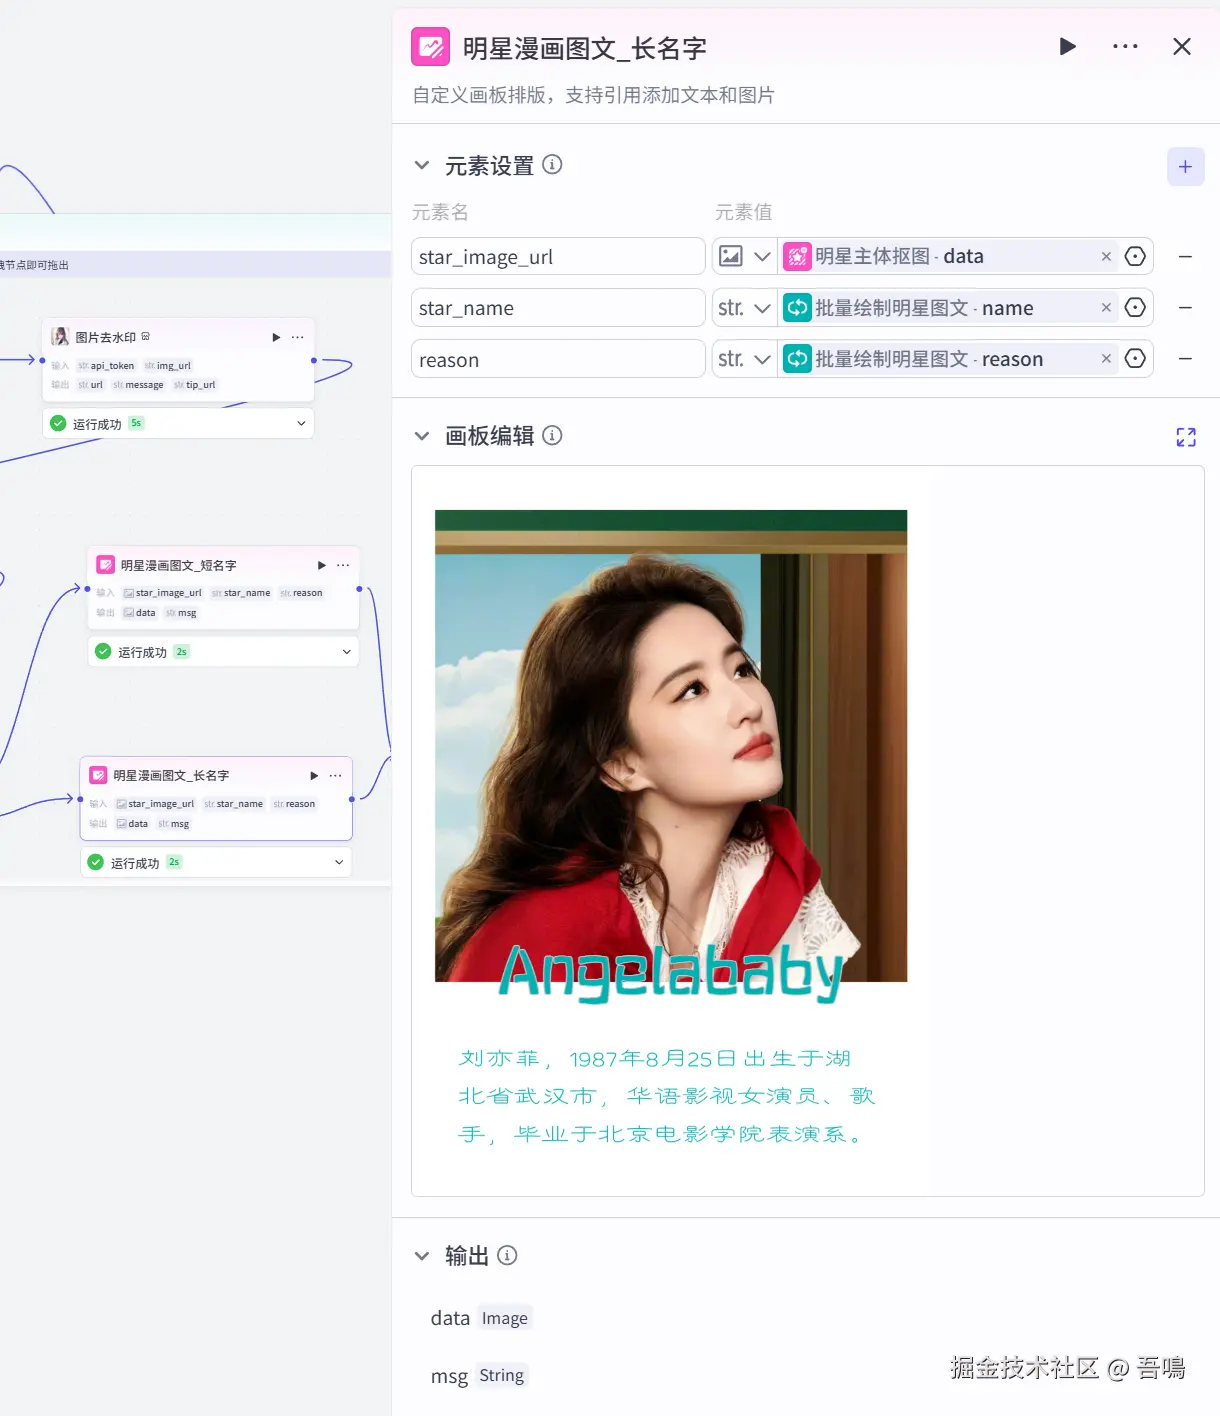This screenshot has height=1416, width=1220.
Task: Click the msg String output entry
Action: (479, 1376)
